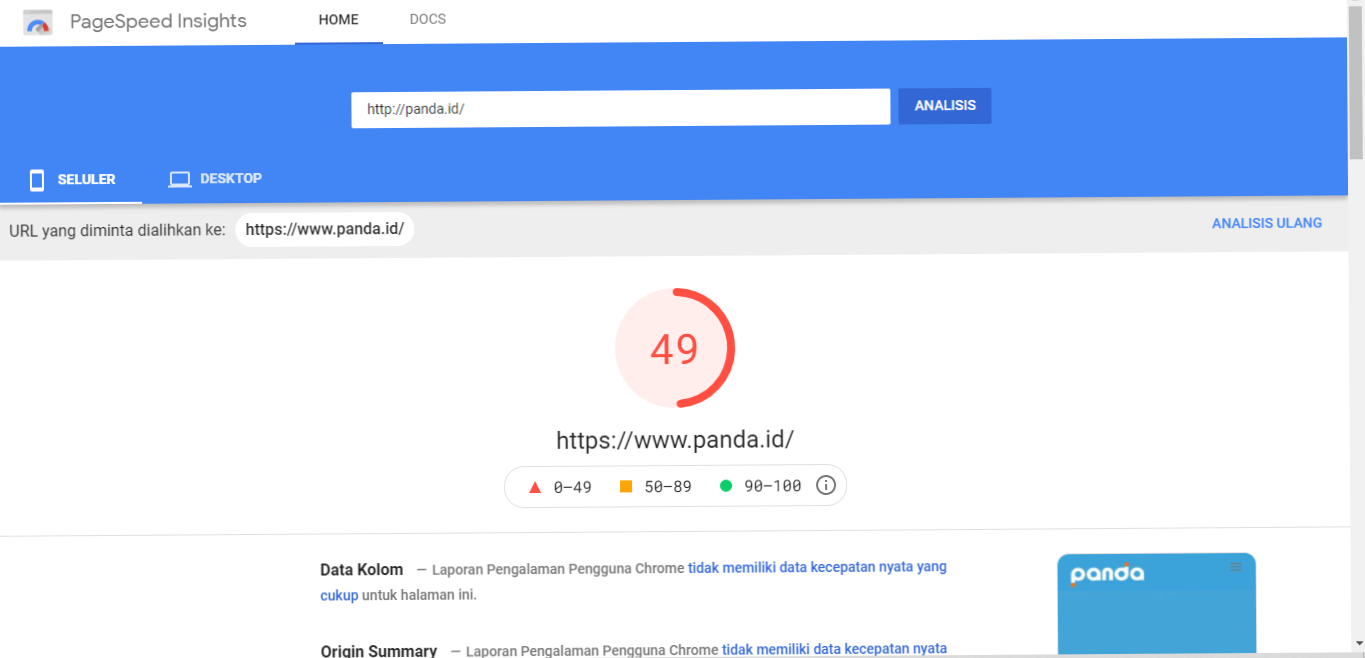The width and height of the screenshot is (1365, 658).
Task: Click ANALISIS ULANG link
Action: point(1267,223)
